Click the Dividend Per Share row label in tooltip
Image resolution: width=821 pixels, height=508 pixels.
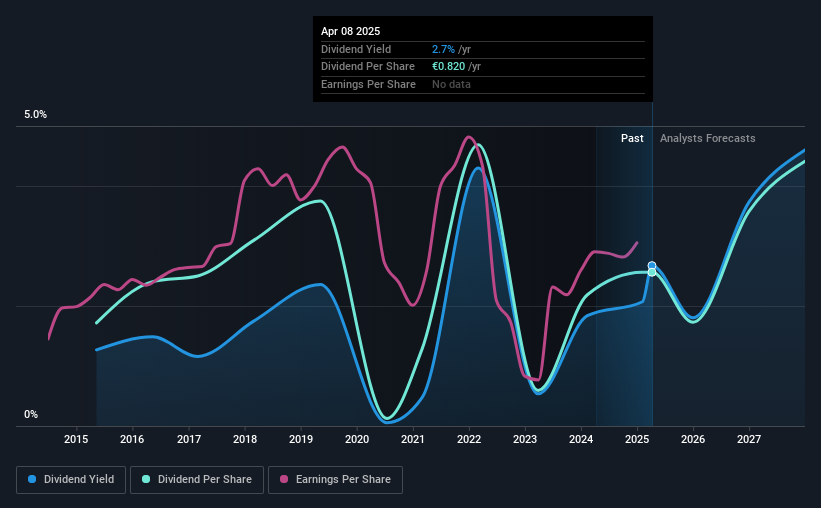pyautogui.click(x=368, y=67)
